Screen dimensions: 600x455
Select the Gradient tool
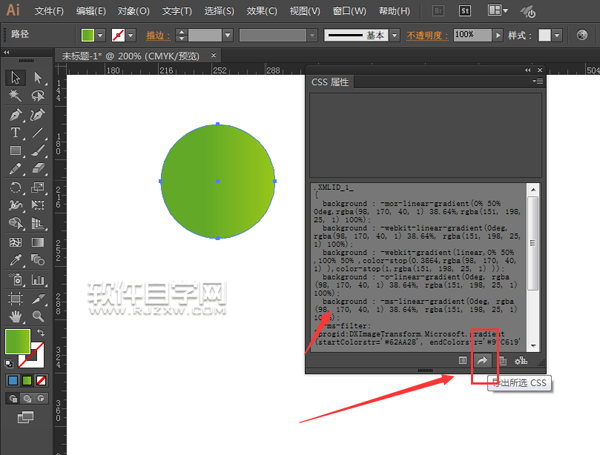[x=38, y=242]
